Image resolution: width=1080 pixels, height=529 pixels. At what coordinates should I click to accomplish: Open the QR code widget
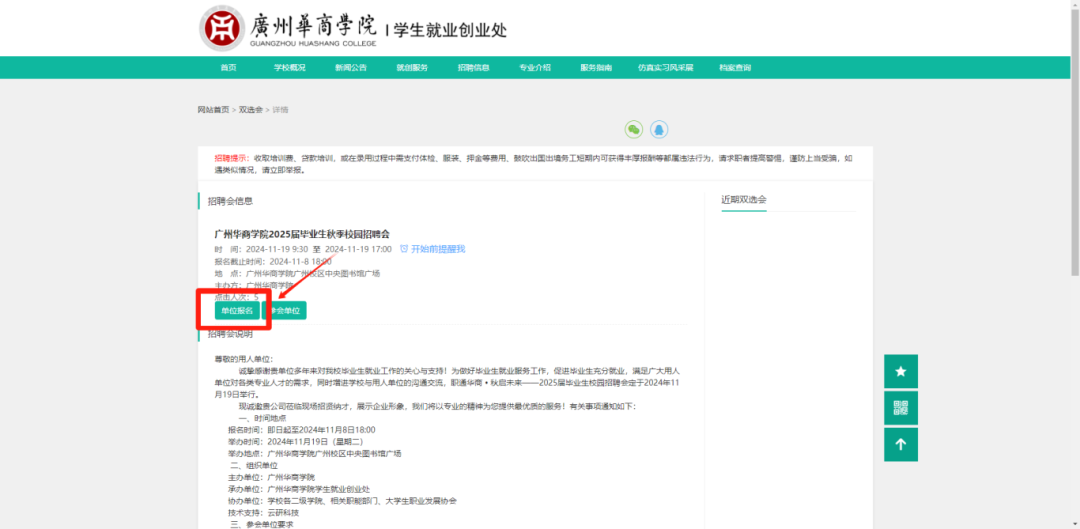point(900,408)
